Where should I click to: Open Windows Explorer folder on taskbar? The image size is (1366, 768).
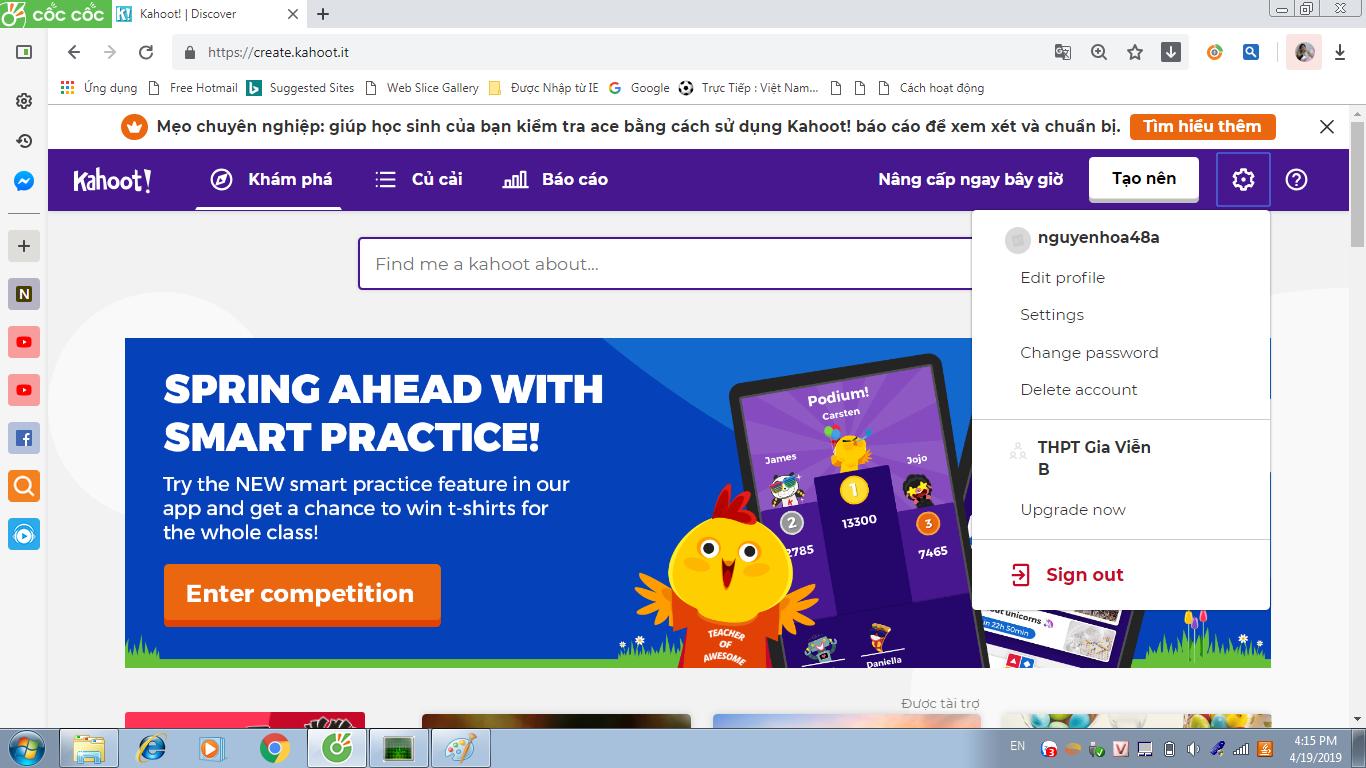click(x=89, y=748)
